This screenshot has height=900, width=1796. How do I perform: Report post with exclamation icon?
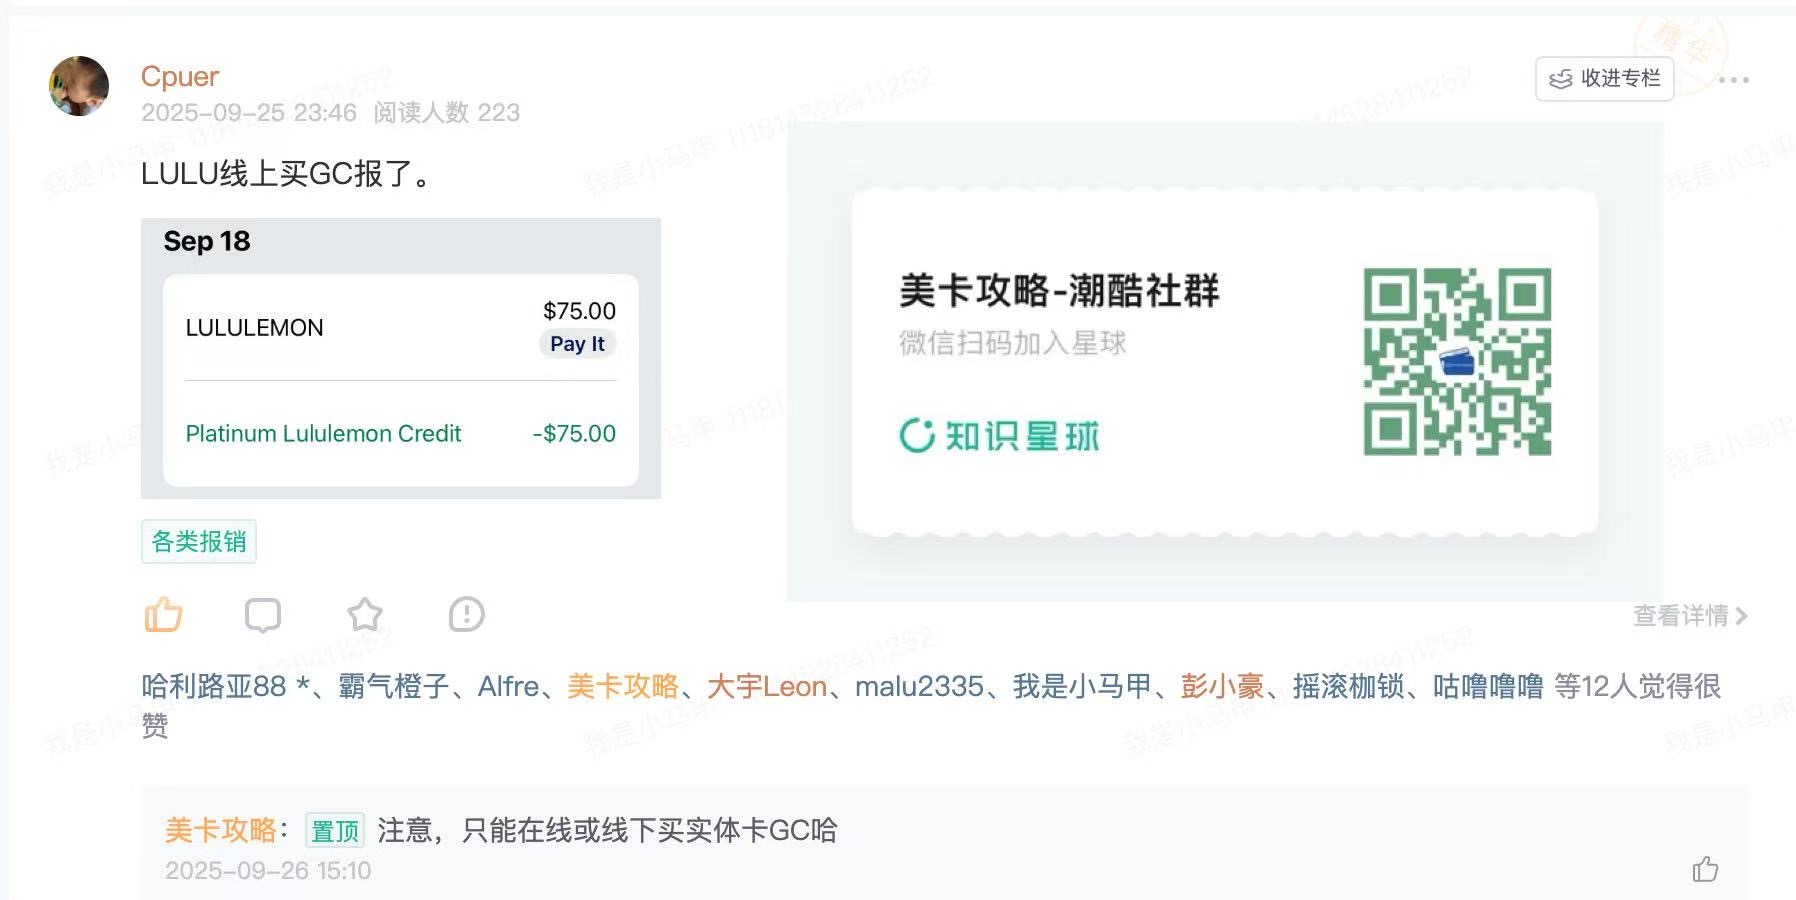click(x=467, y=614)
